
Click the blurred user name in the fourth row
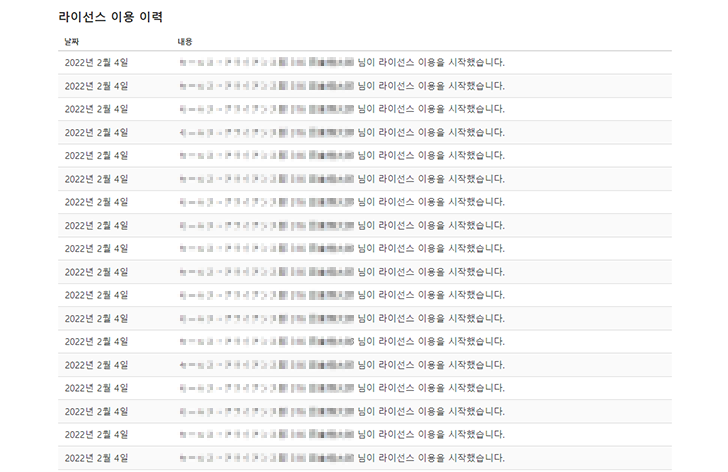[x=266, y=132]
